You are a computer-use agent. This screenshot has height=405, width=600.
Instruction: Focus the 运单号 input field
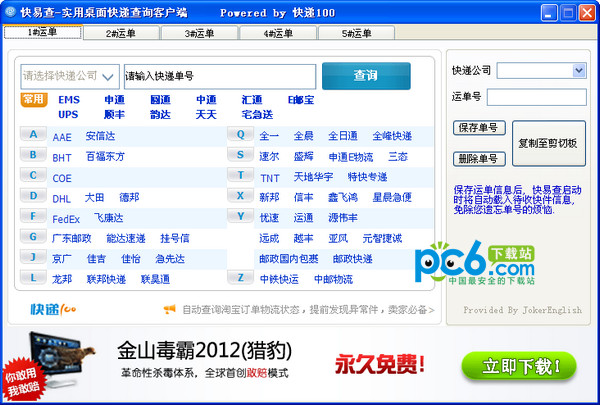(536, 97)
